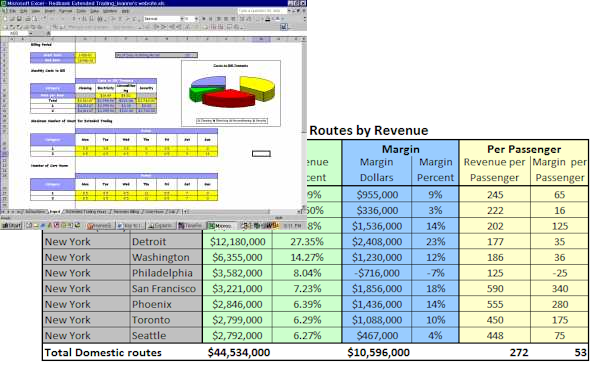Image resolution: width=592 pixels, height=370 pixels.
Task: Open the font size dropdown in Excel
Action: click(x=196, y=18)
